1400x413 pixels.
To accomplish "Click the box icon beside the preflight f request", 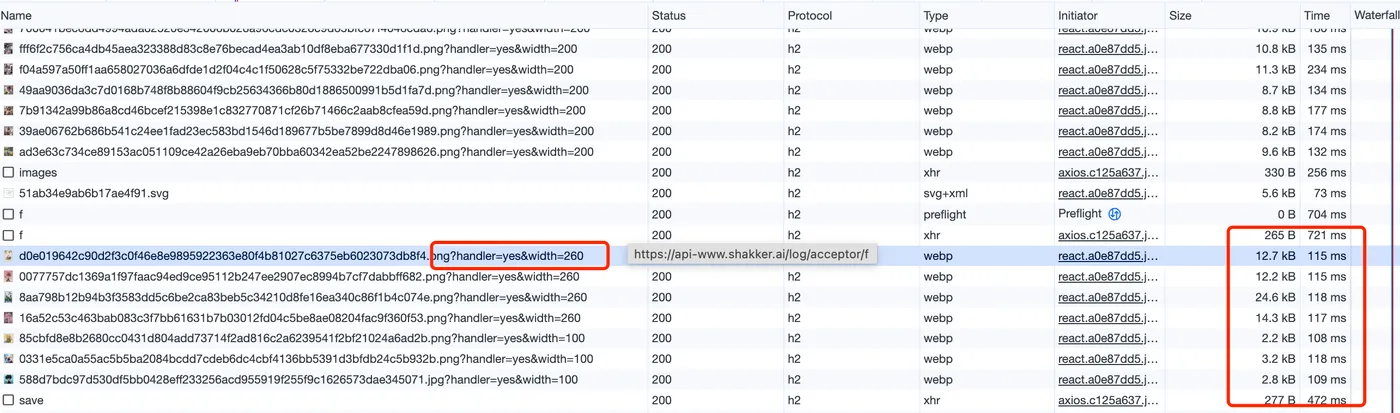I will pos(9,214).
